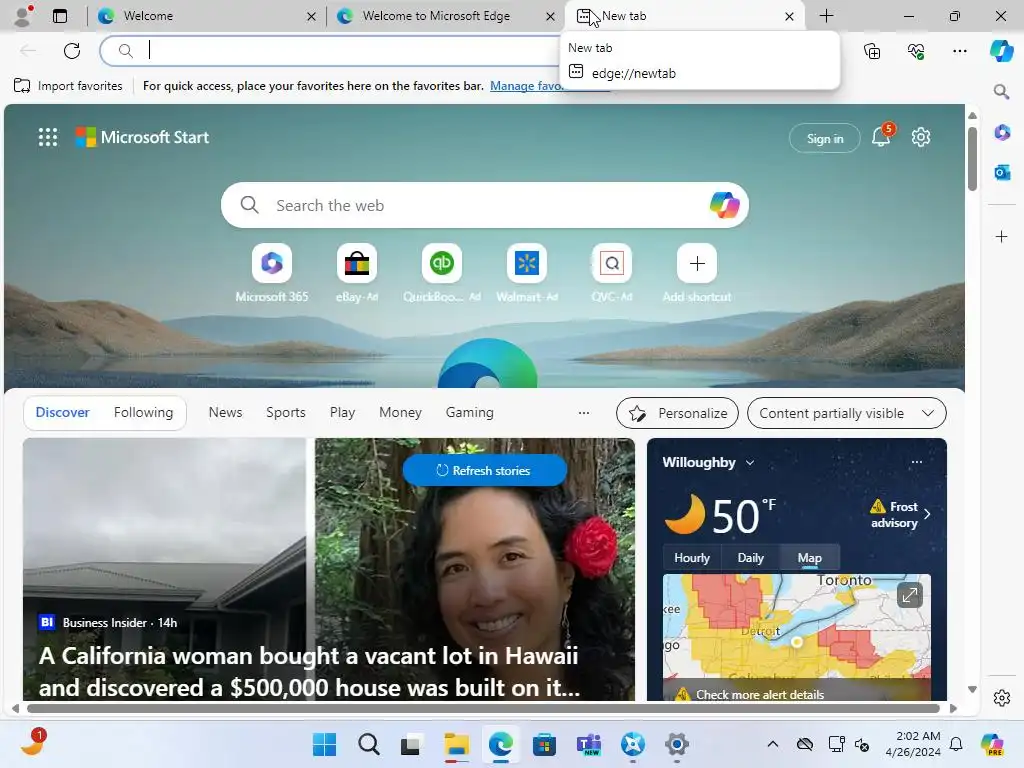This screenshot has width=1024, height=768.
Task: Expand Willoughby location dropdown
Action: coord(750,462)
